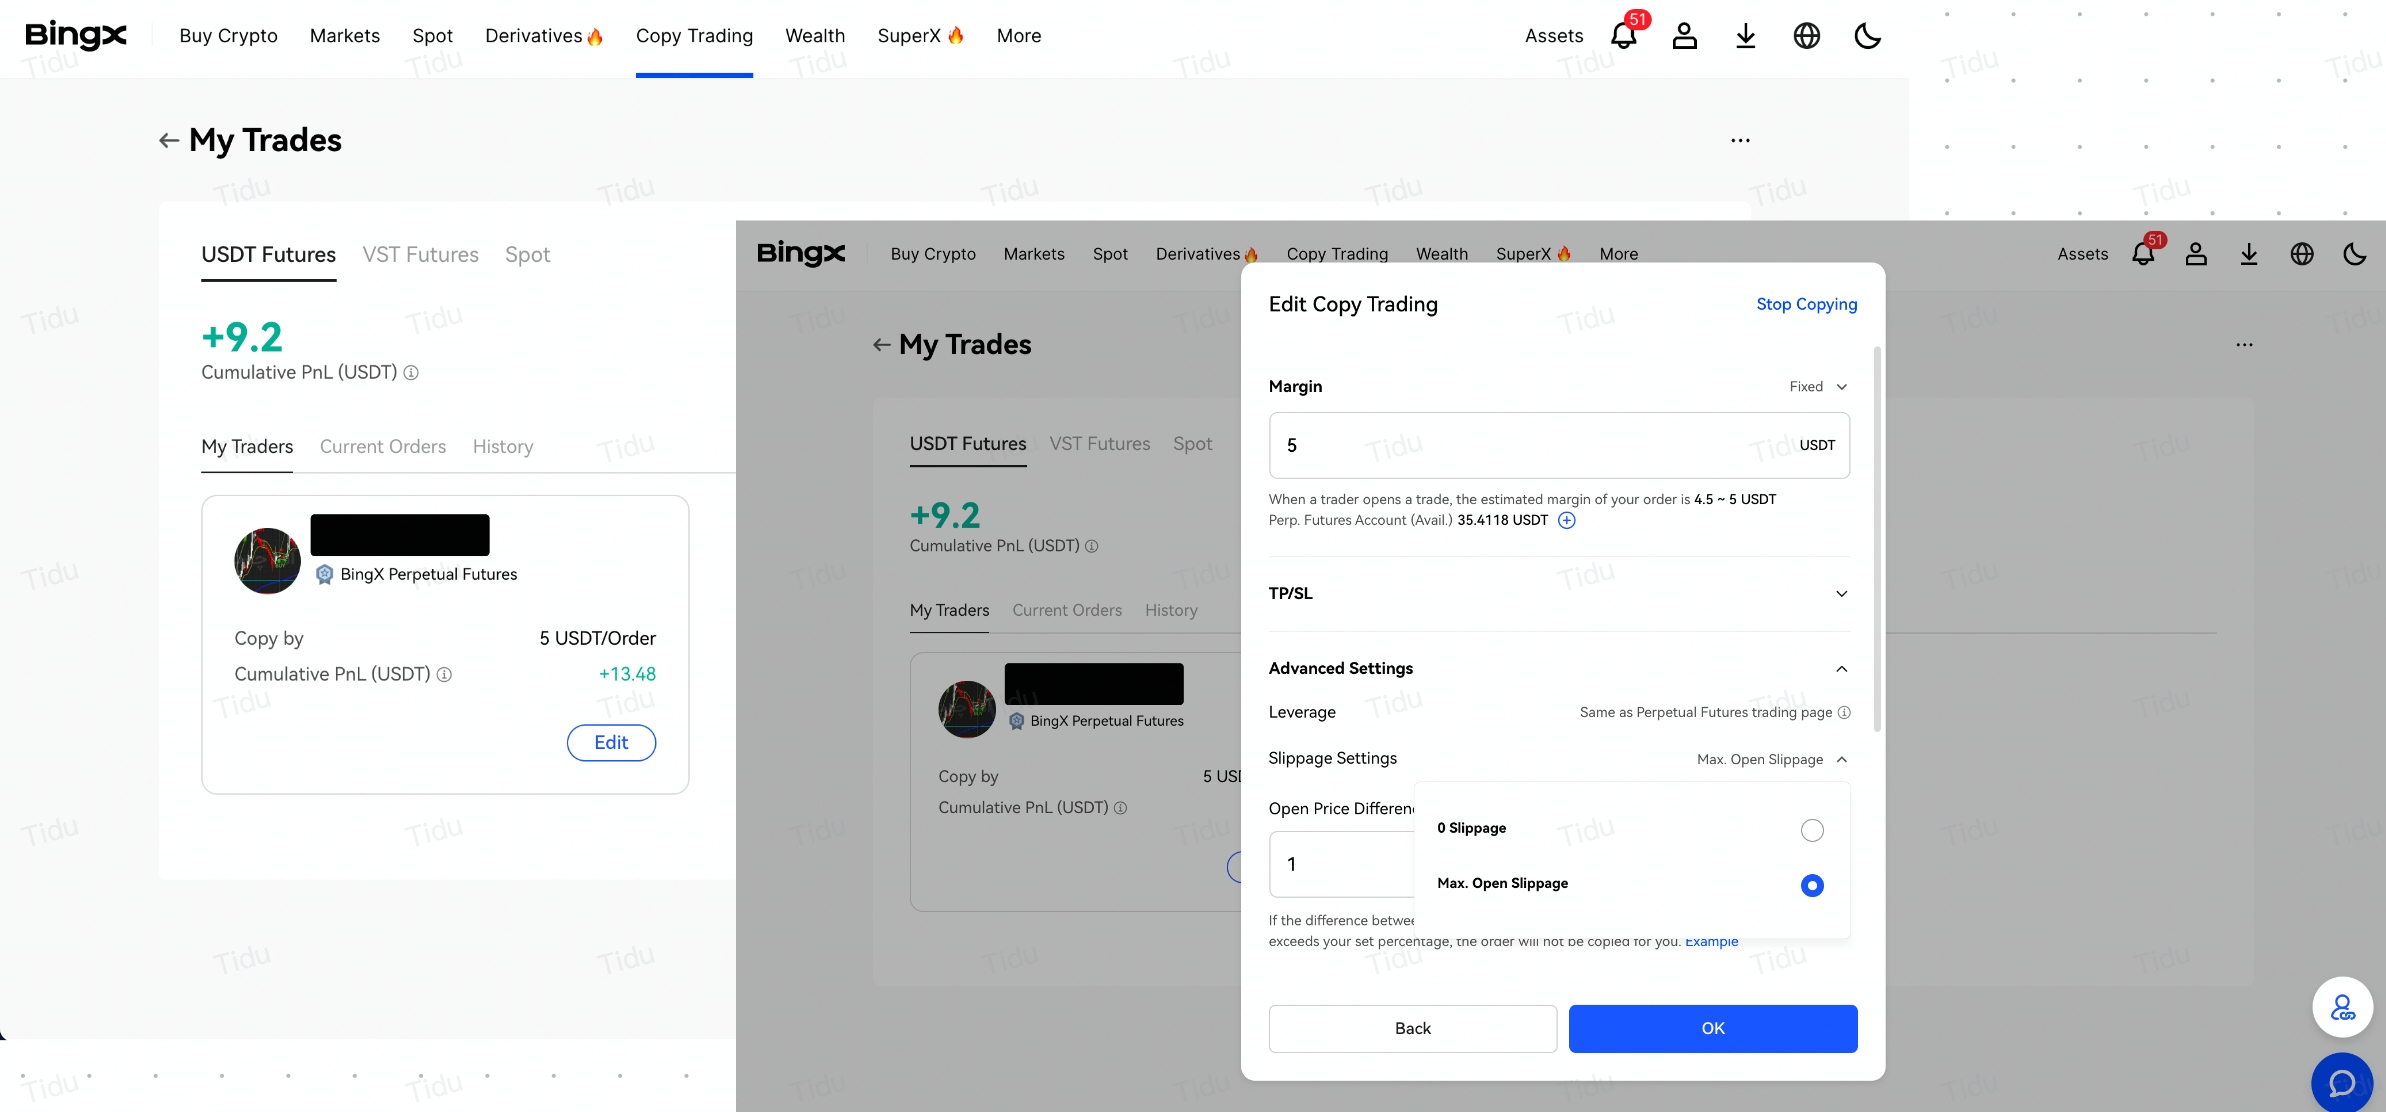Viewport: 2386px width, 1112px height.
Task: Open language globe icon in top navigation
Action: [x=1807, y=36]
